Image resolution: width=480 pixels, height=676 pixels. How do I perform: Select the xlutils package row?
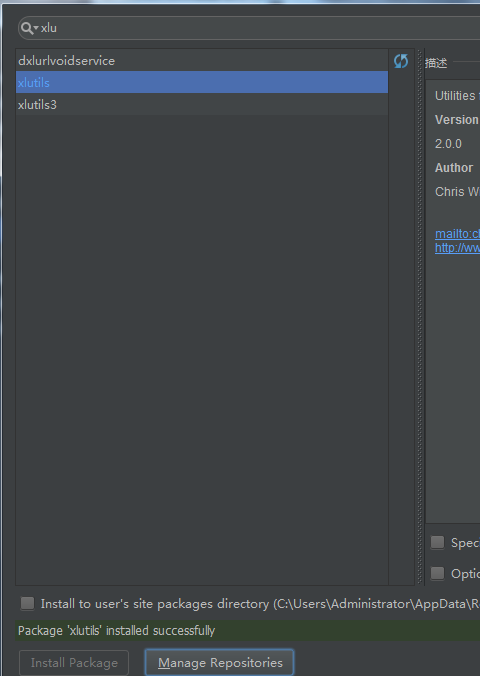tap(202, 82)
